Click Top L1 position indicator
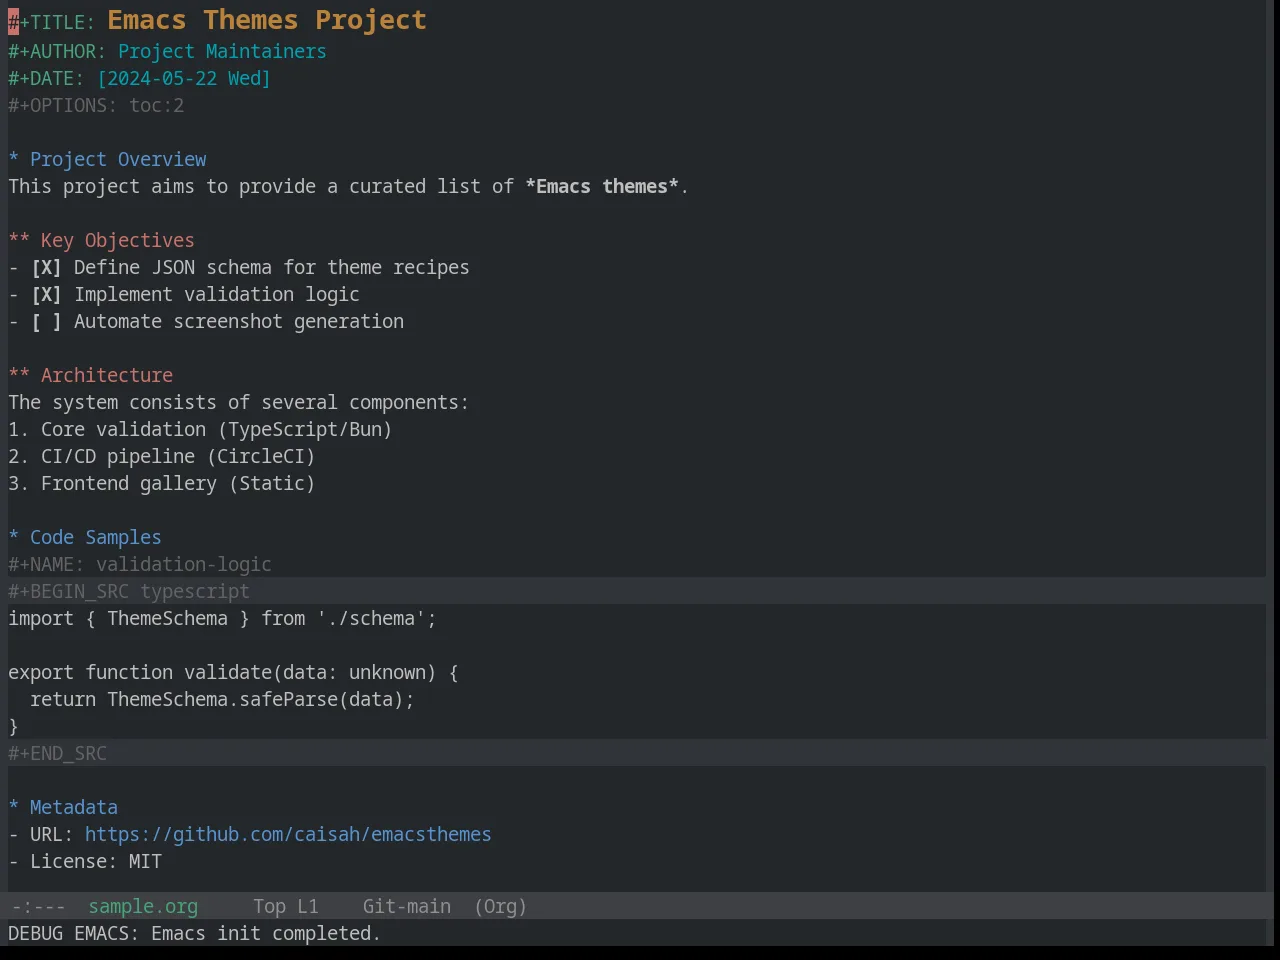The image size is (1280, 960). click(286, 907)
